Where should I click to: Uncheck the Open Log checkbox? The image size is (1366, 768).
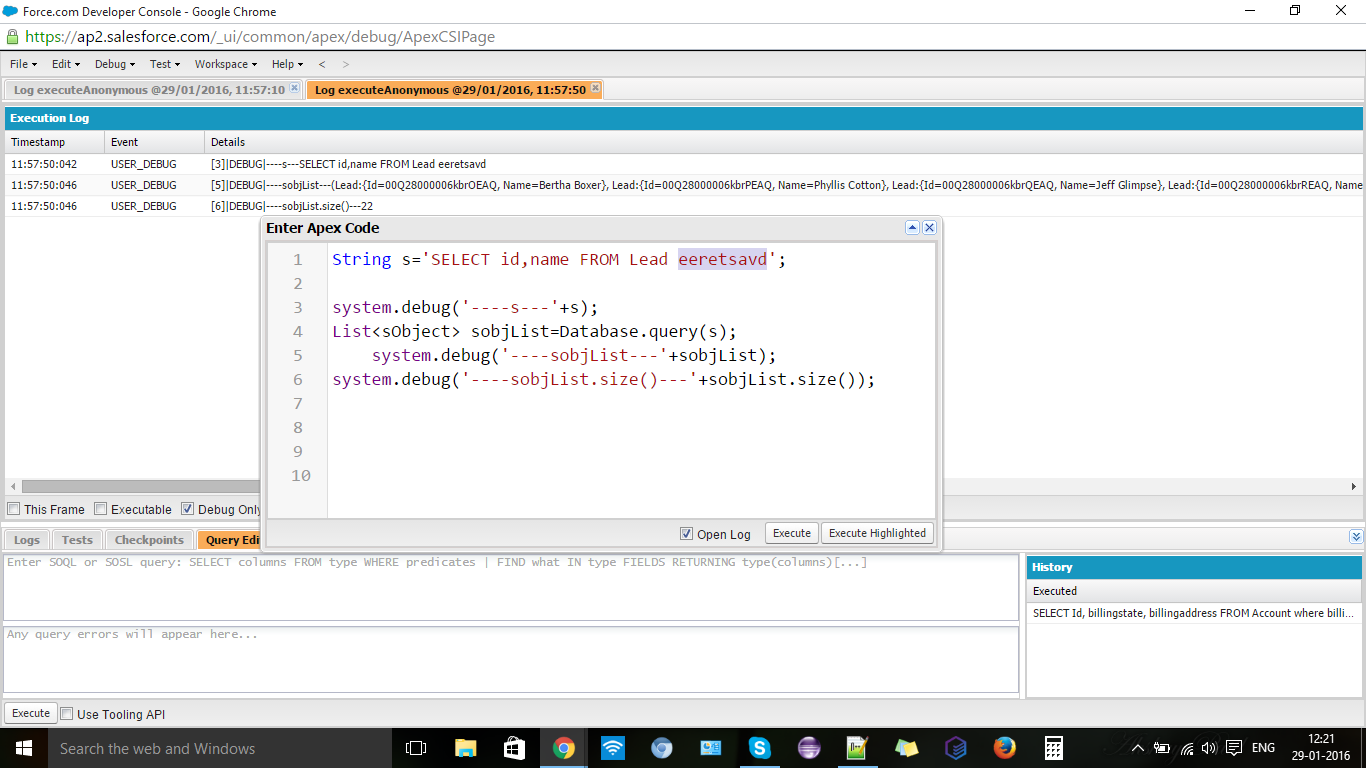[686, 534]
